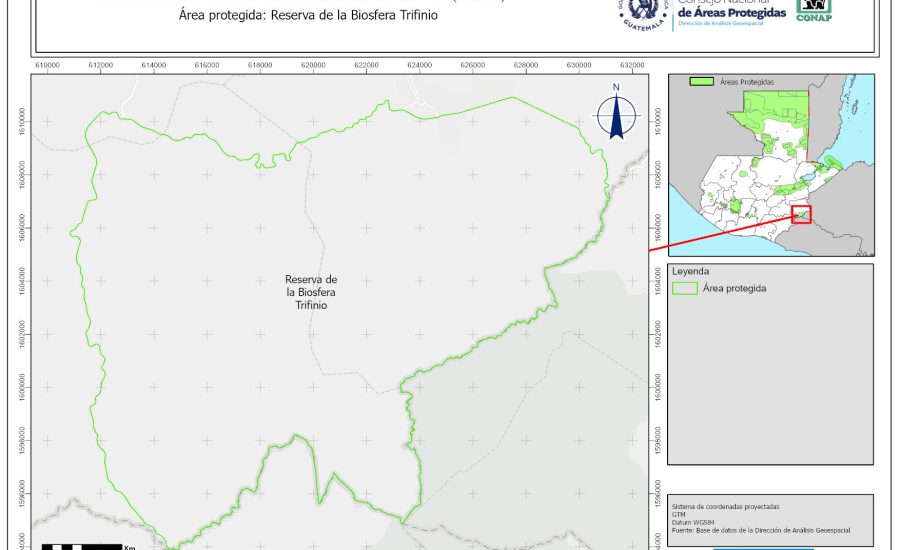Click the 'Sistema de coordenadas proyectadas' text

point(726,507)
